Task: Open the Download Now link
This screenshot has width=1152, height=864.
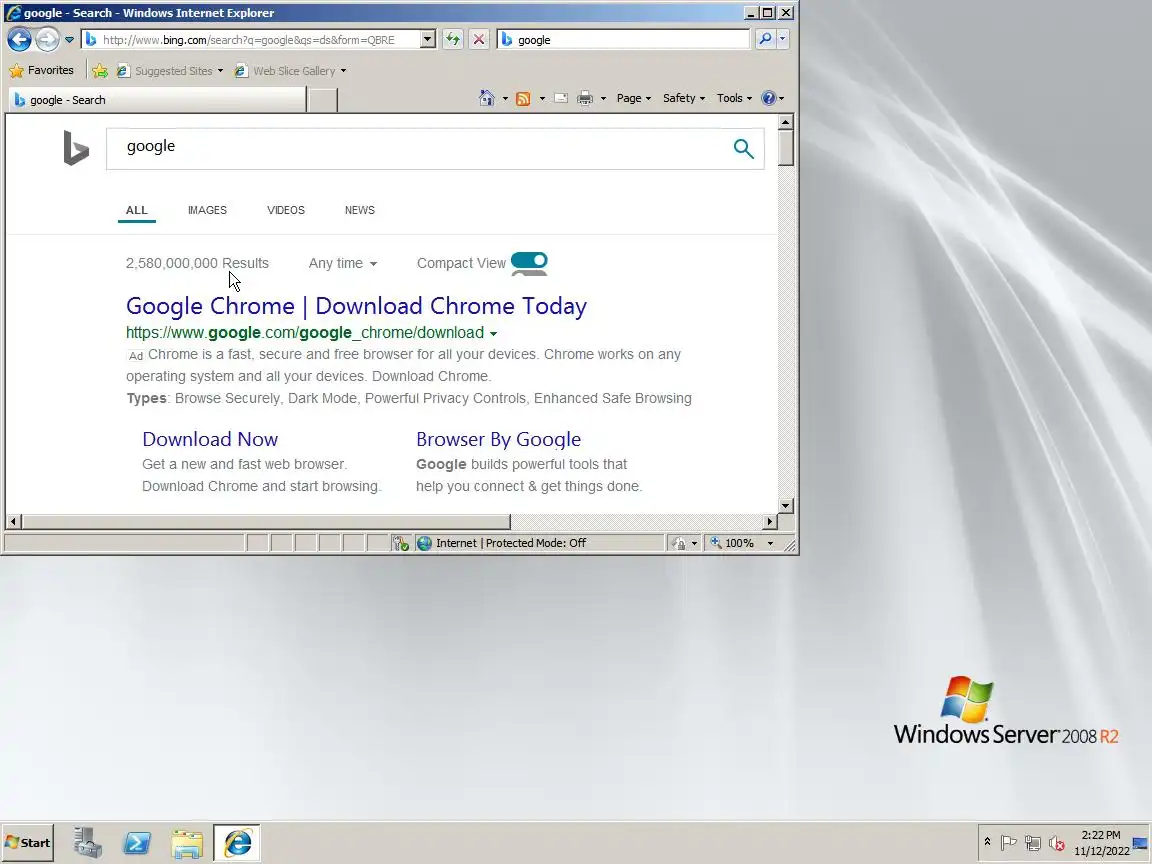Action: 210,439
